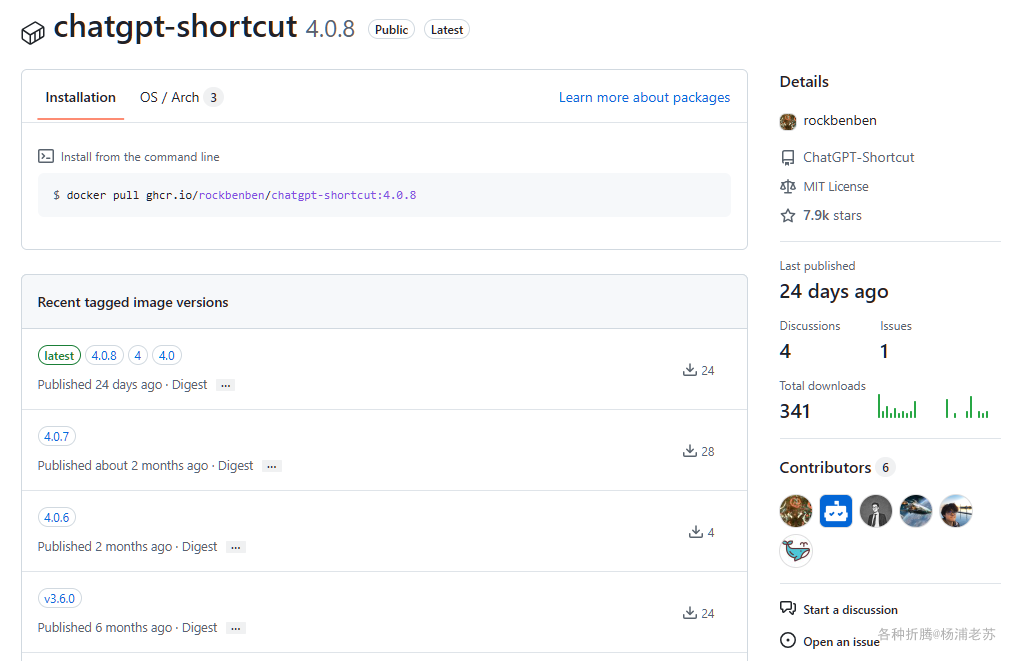Click the Total downloads value 341

(795, 411)
